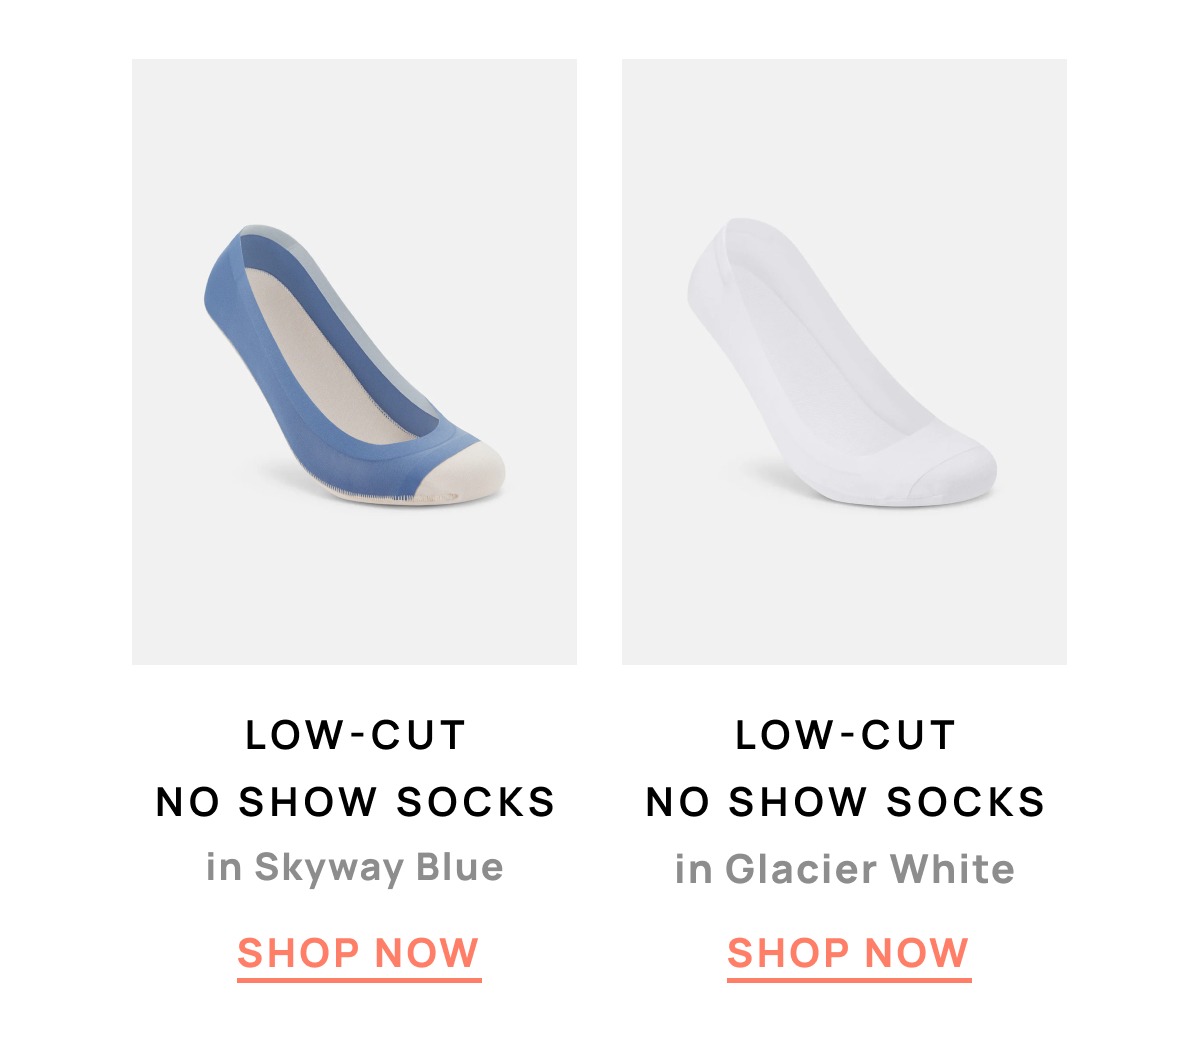
Task: Click gray background below the blue sock
Action: click(x=354, y=585)
